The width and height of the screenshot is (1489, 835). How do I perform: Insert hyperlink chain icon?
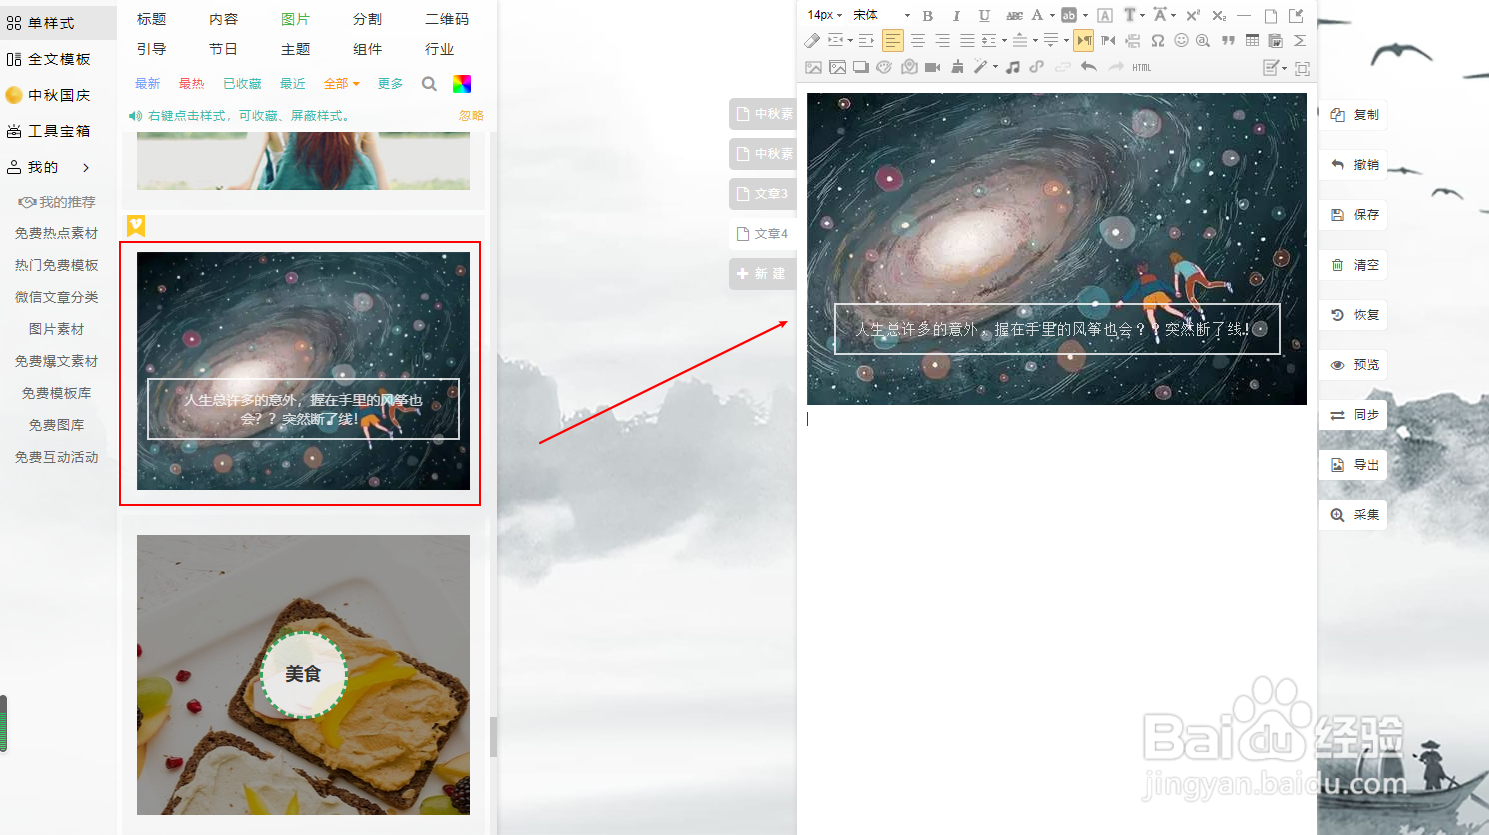[1036, 67]
